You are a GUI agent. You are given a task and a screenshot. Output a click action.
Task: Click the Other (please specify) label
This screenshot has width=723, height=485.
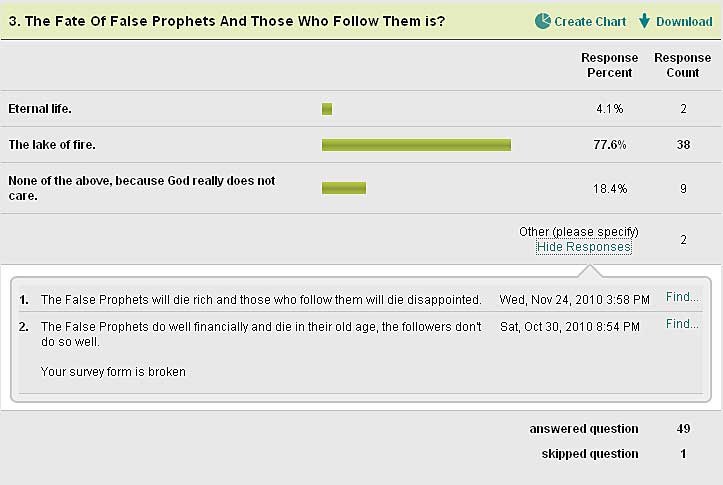click(579, 231)
